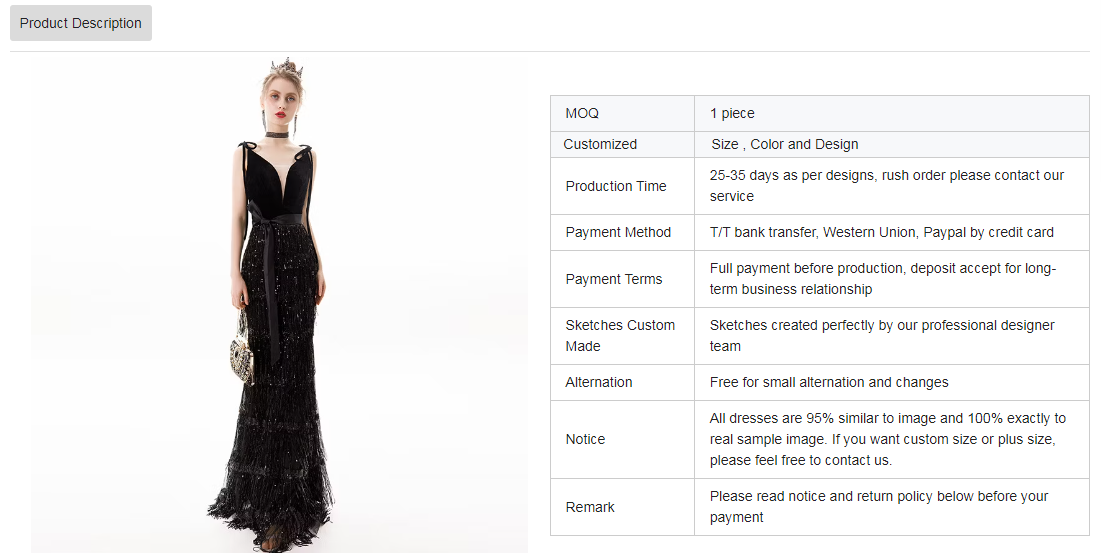Image resolution: width=1101 pixels, height=560 pixels.
Task: Click the professional designer team description
Action: 882,335
